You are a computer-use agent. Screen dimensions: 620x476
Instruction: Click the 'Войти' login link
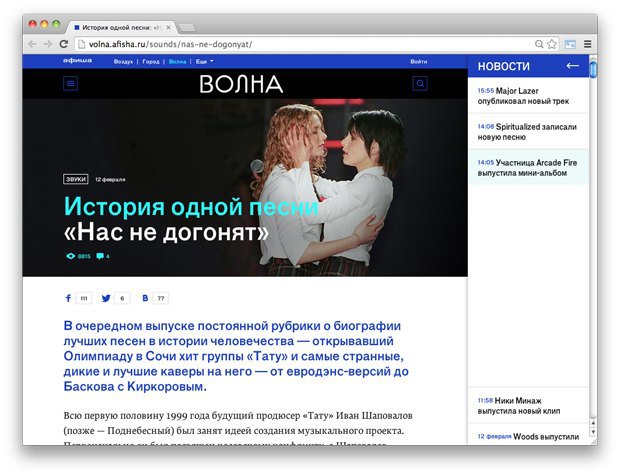[x=419, y=62]
